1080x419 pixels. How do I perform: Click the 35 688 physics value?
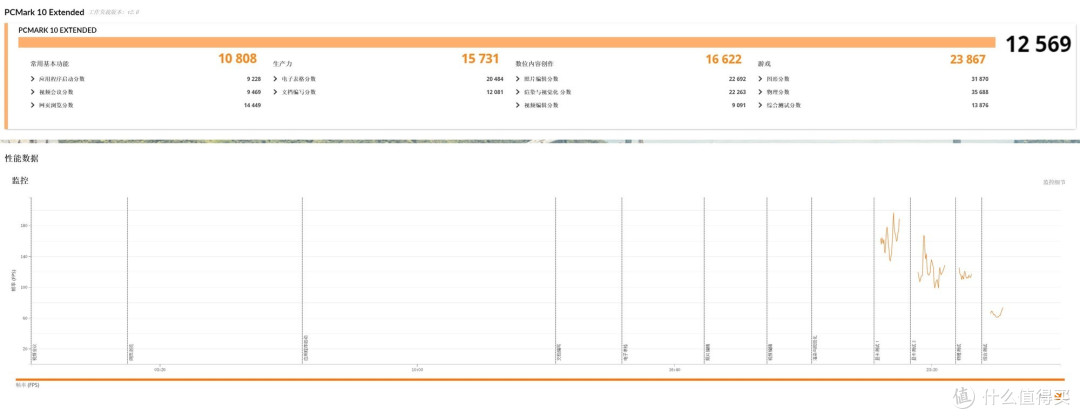979,92
